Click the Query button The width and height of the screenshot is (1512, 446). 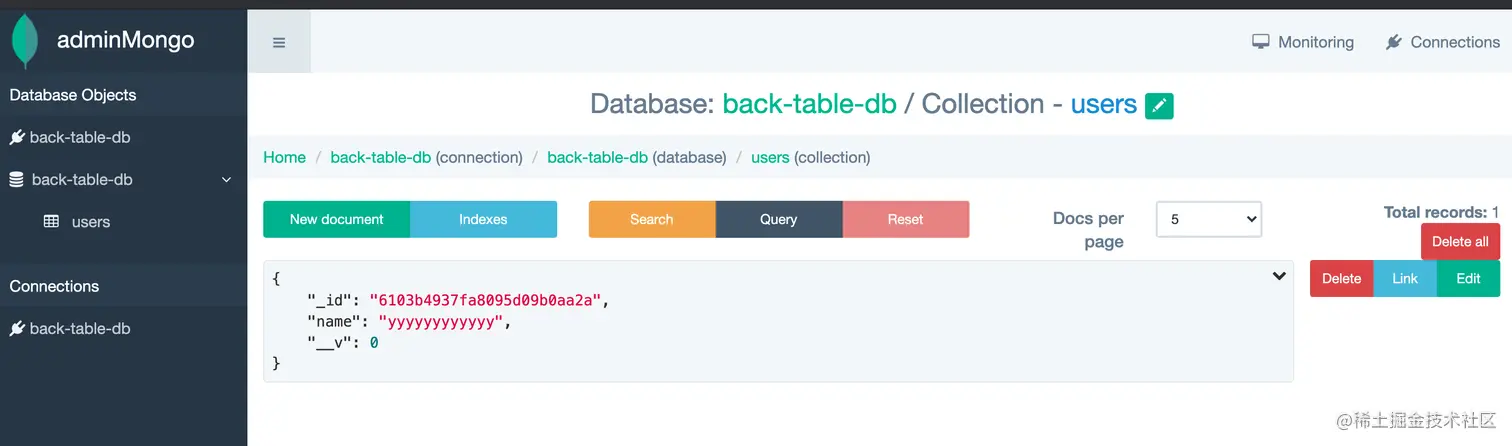point(779,219)
